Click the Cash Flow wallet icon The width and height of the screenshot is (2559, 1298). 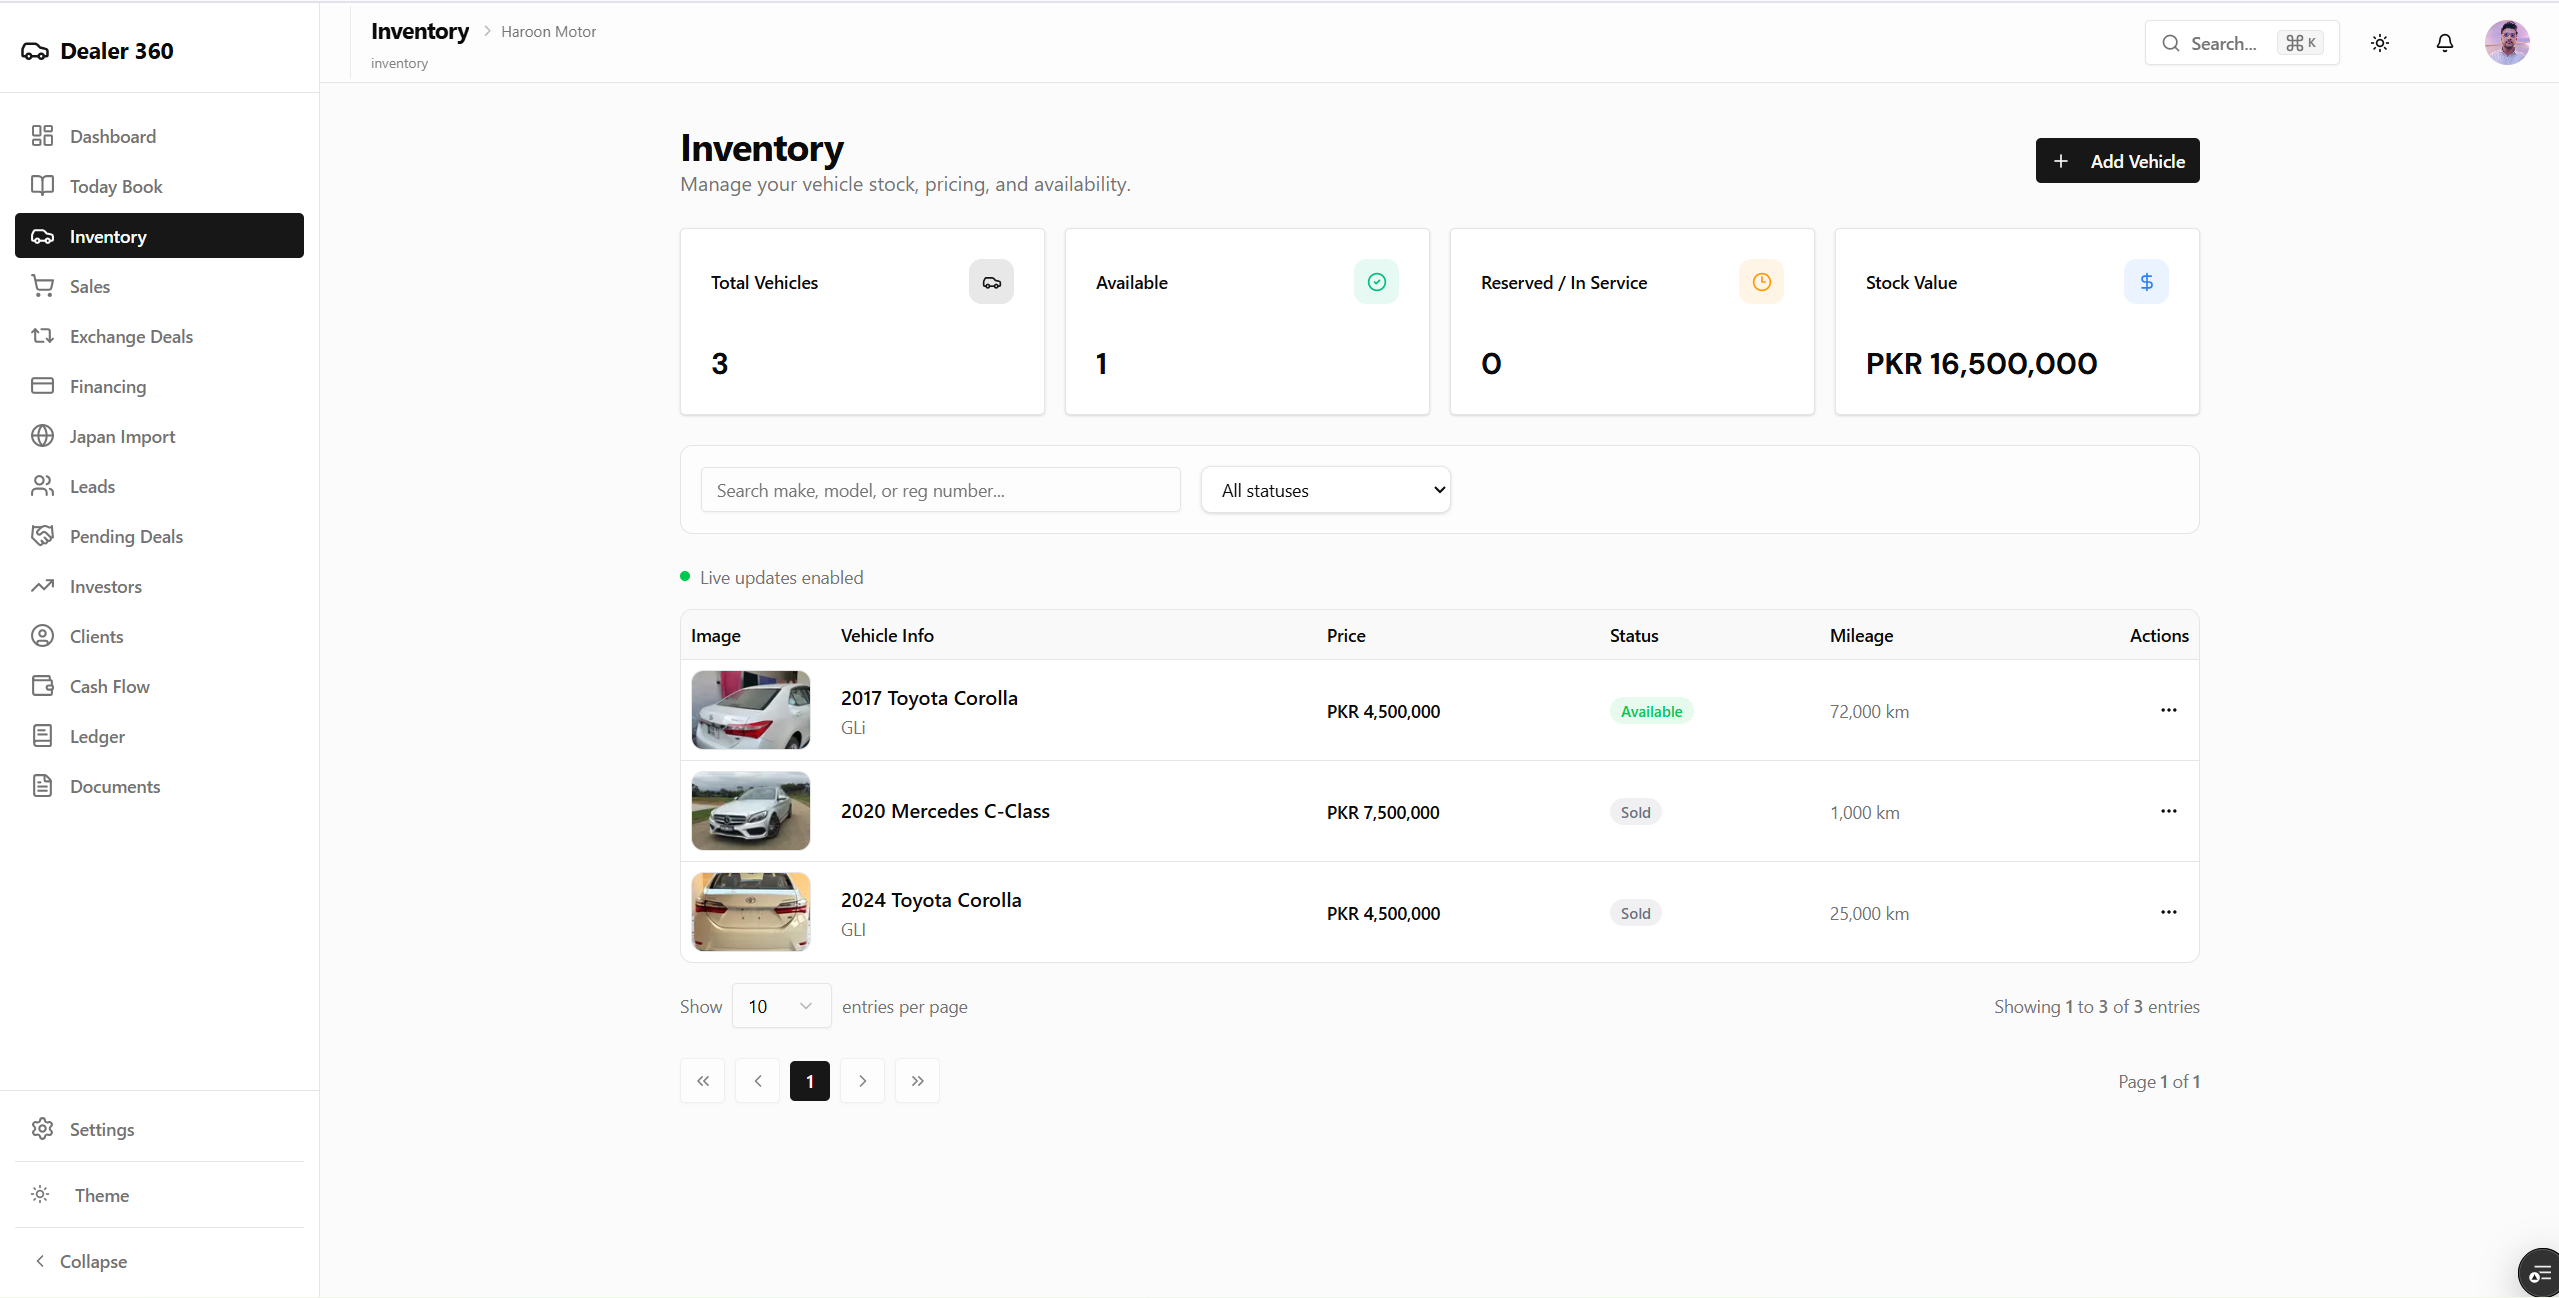[42, 685]
